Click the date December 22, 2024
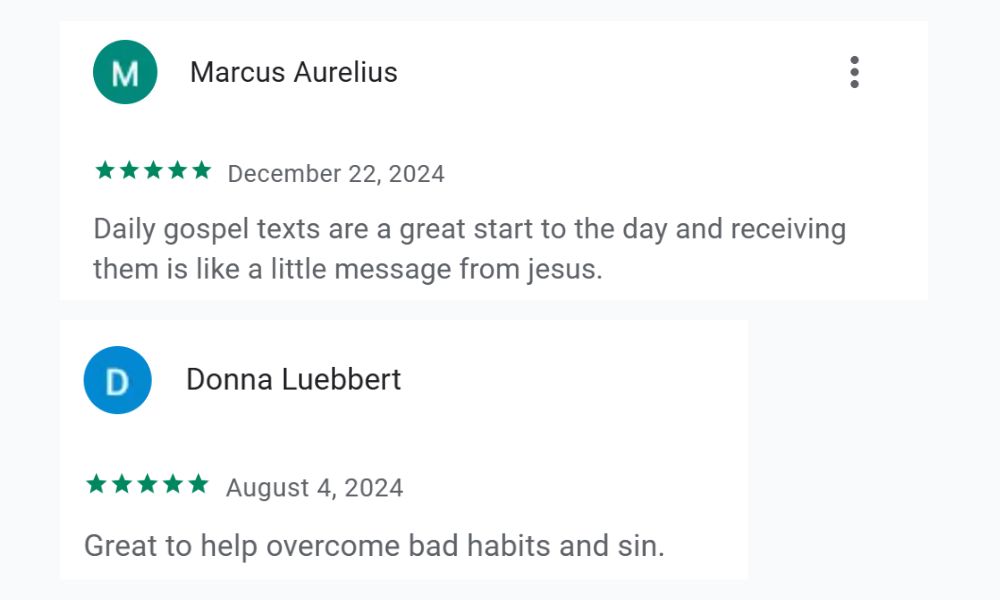1000x600 pixels. point(337,173)
